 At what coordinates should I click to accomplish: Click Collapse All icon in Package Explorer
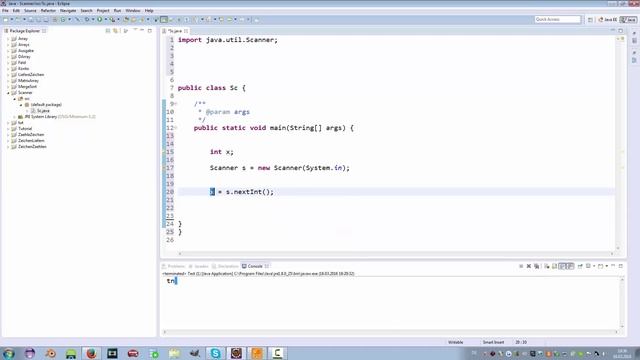pos(108,31)
